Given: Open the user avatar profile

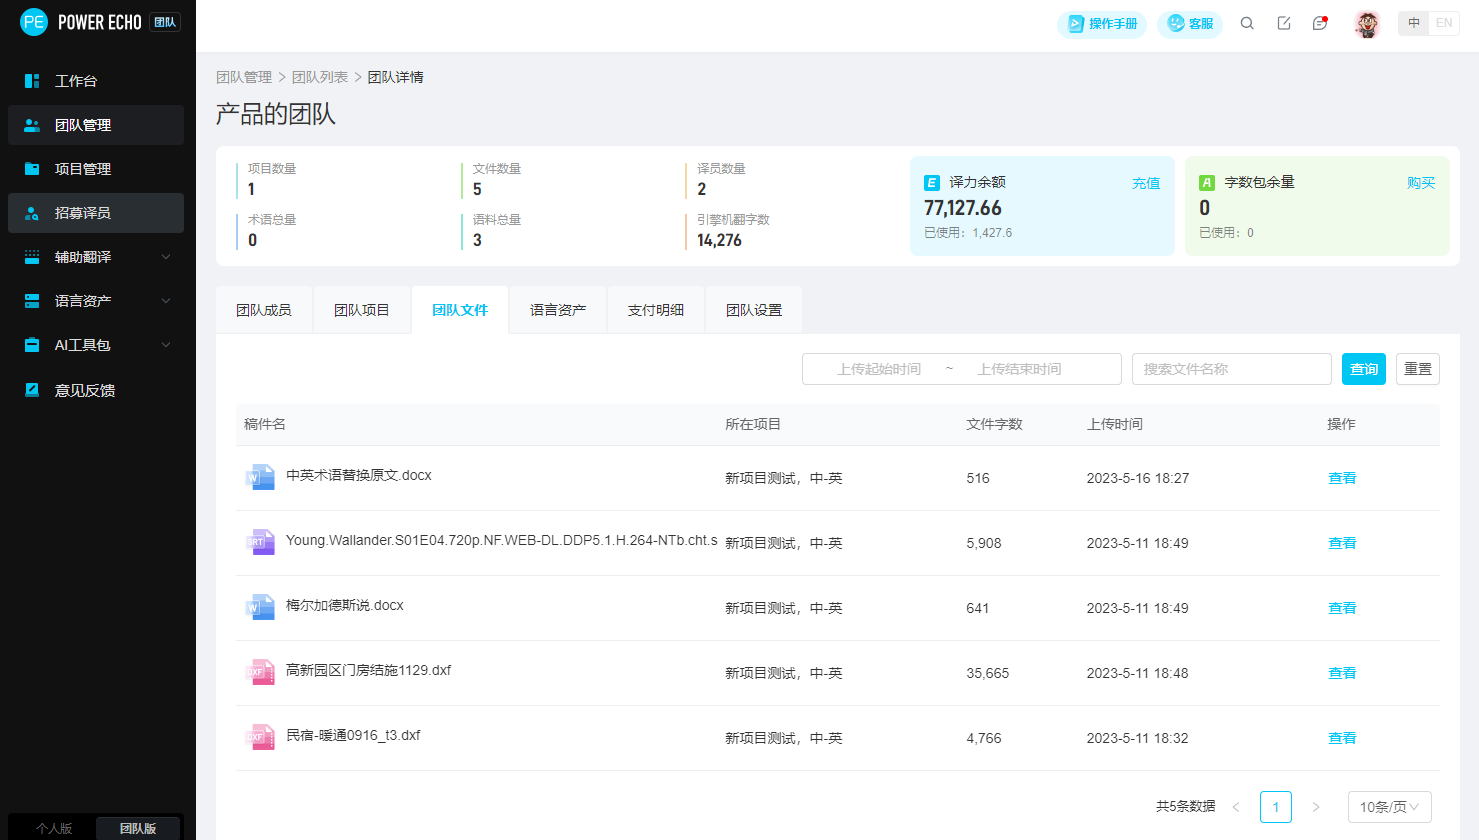Looking at the screenshot, I should (x=1367, y=24).
